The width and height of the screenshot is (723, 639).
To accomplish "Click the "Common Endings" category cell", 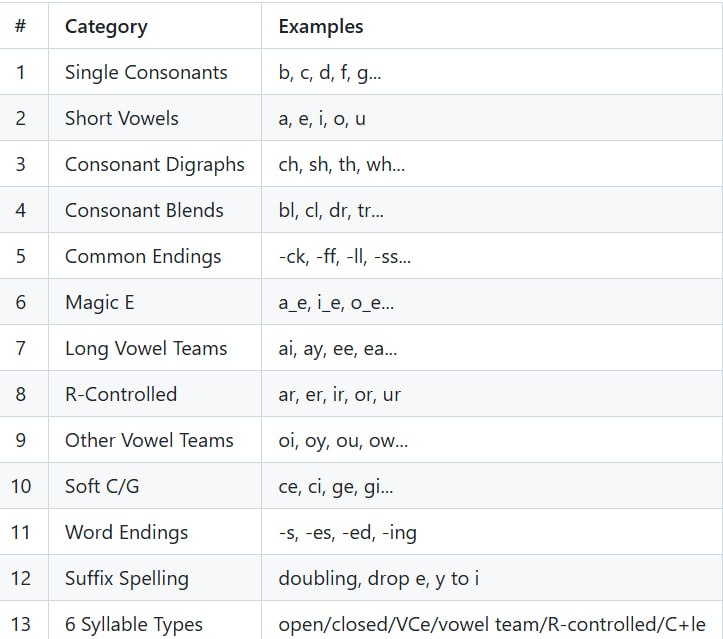I will [143, 257].
